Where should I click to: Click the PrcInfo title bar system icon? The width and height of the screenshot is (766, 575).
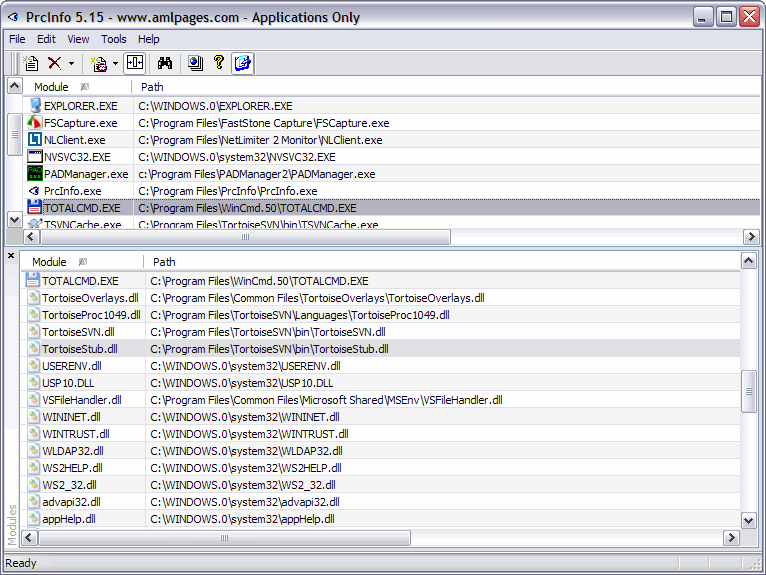coord(13,18)
